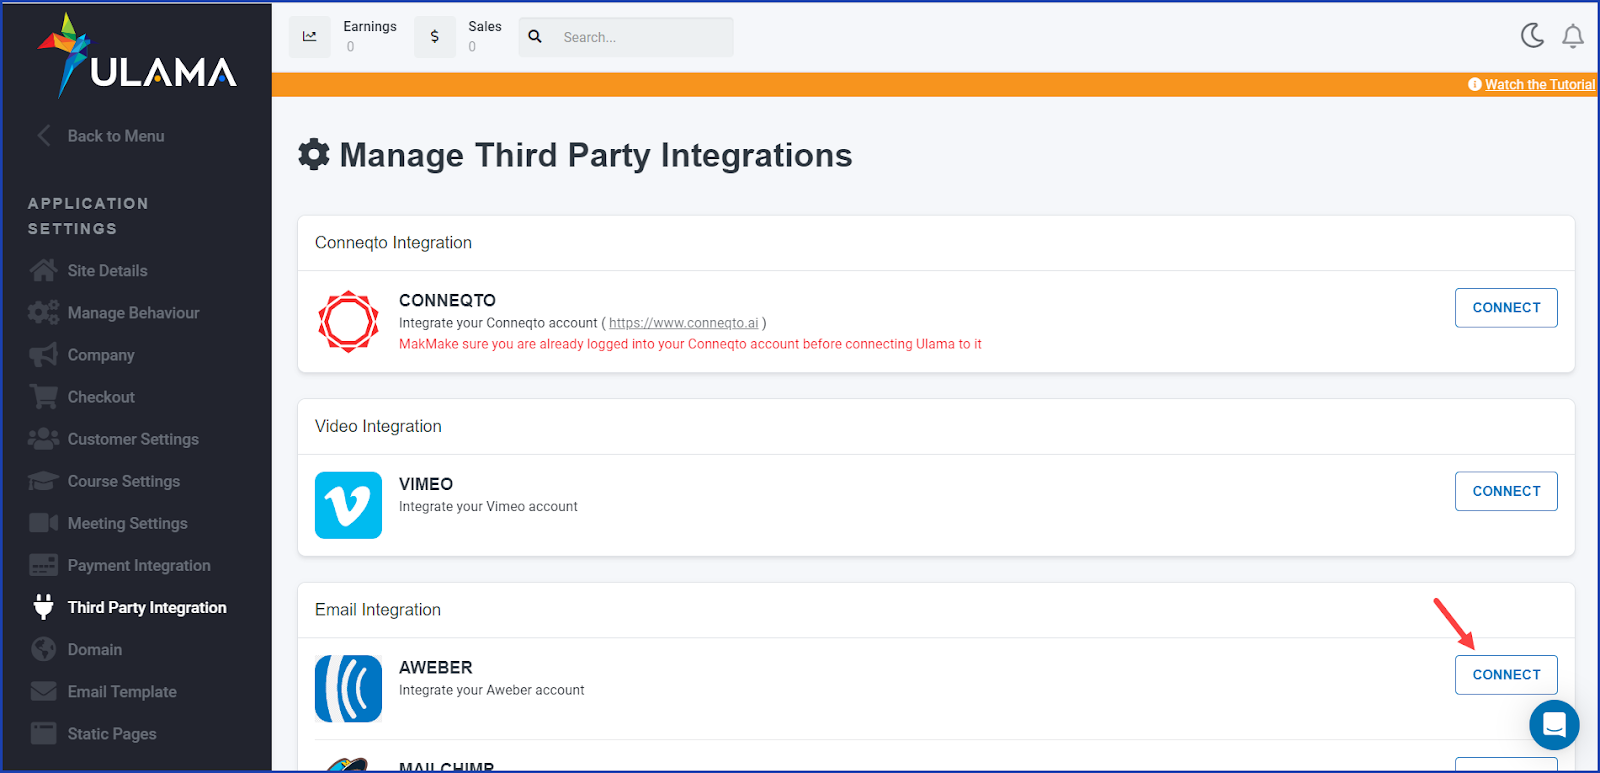Click the Third Party Integration plug icon

pyautogui.click(x=43, y=607)
